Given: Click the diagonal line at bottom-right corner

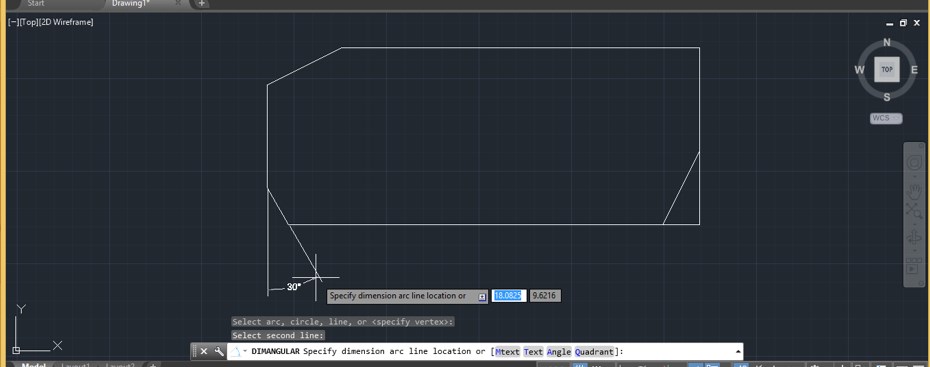Looking at the screenshot, I should (681, 188).
